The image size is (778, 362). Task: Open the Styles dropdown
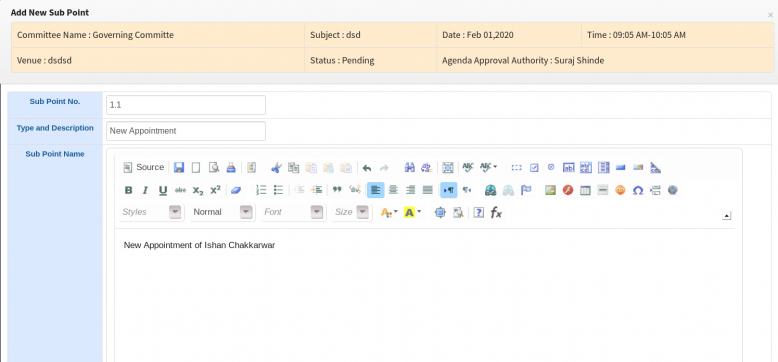(x=151, y=212)
